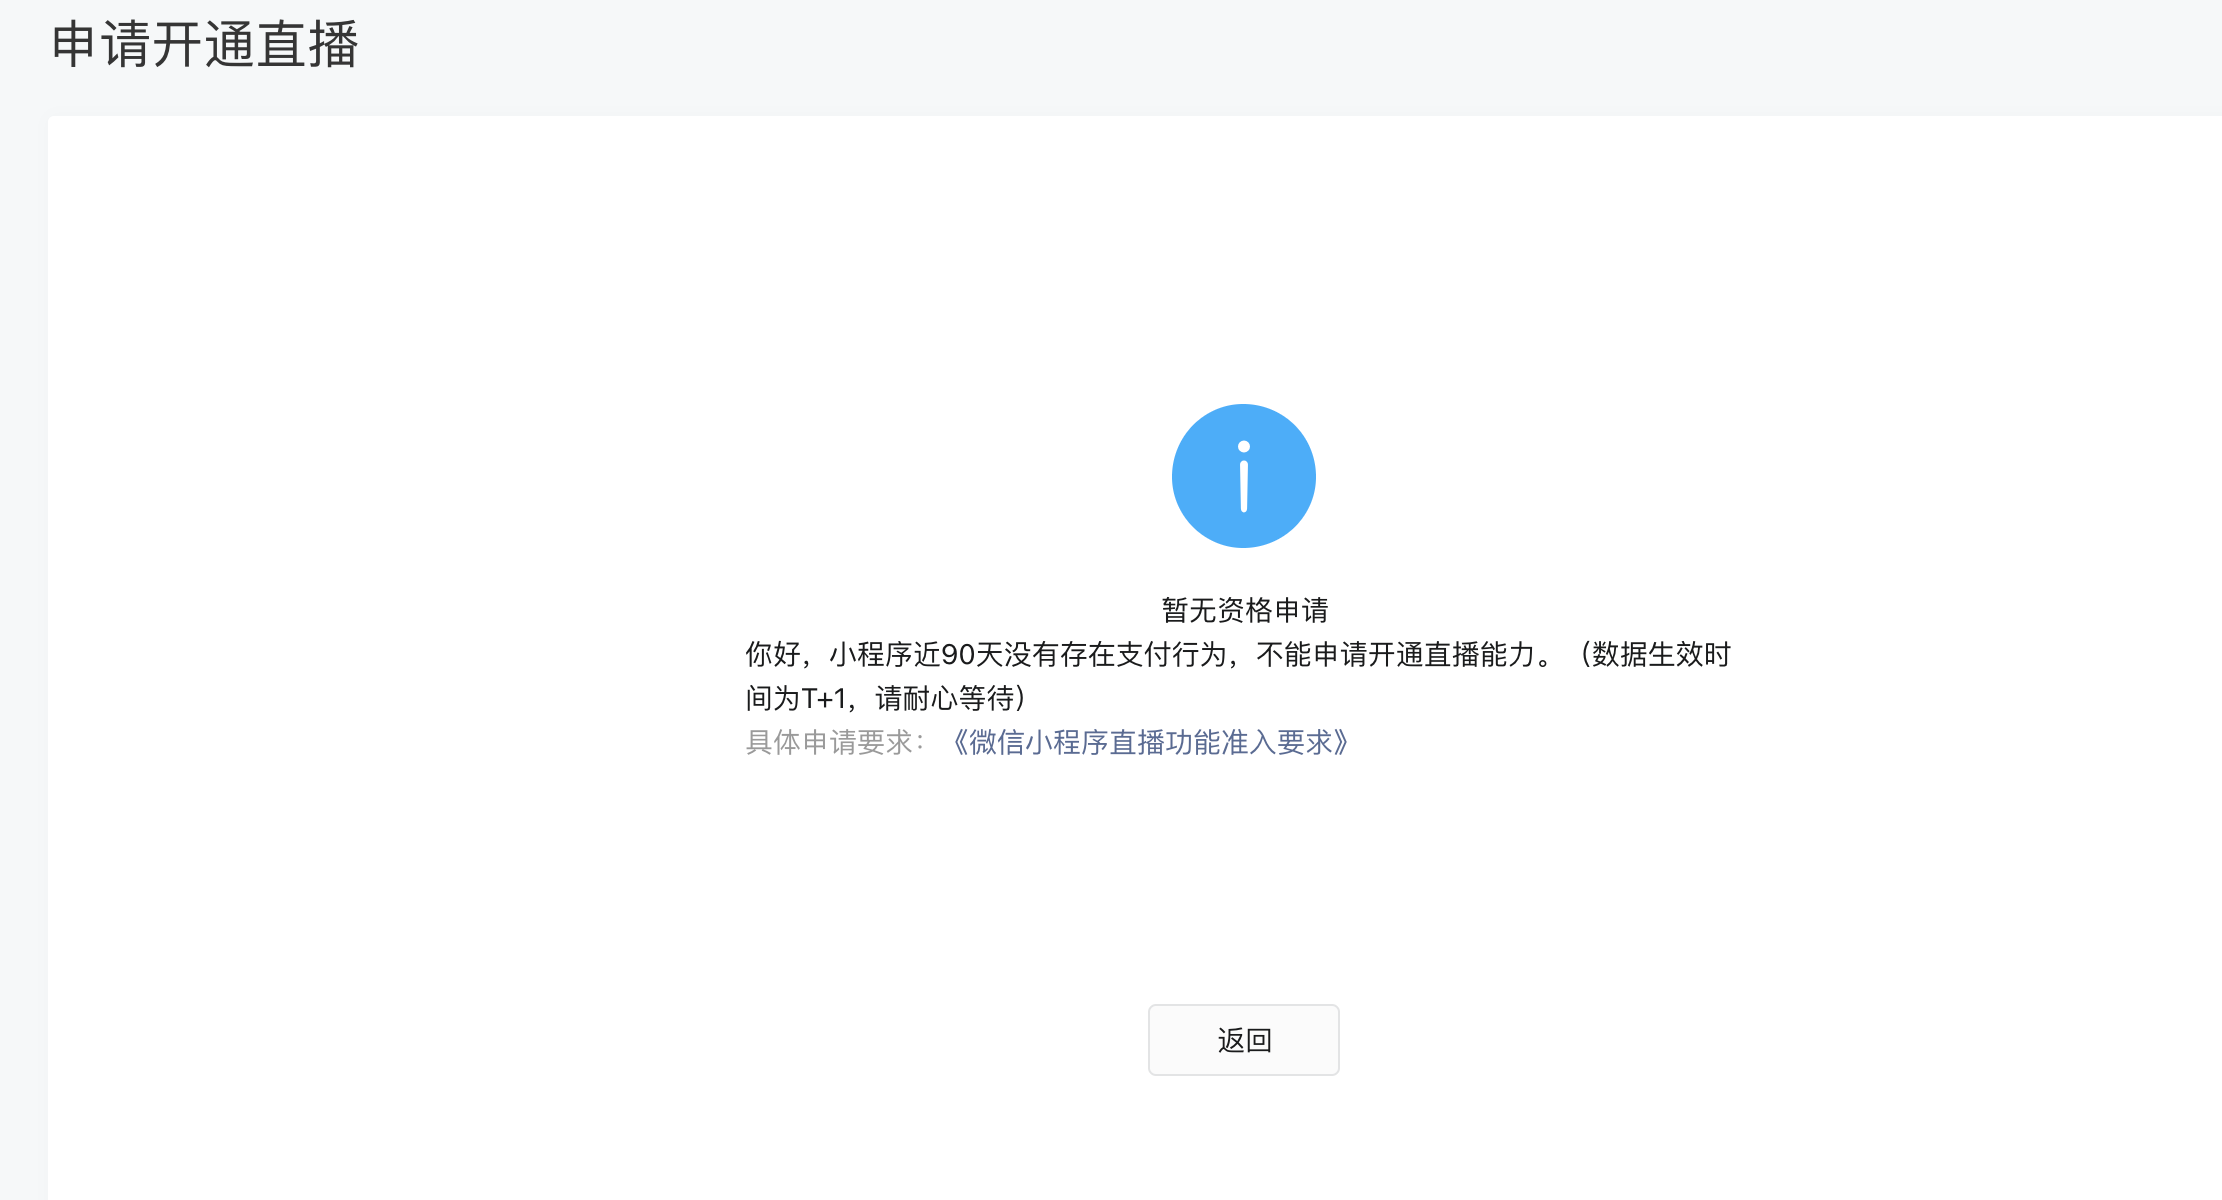This screenshot has width=2222, height=1200.
Task: Click the 不能申请开通直播能力 phrase
Action: (1395, 655)
